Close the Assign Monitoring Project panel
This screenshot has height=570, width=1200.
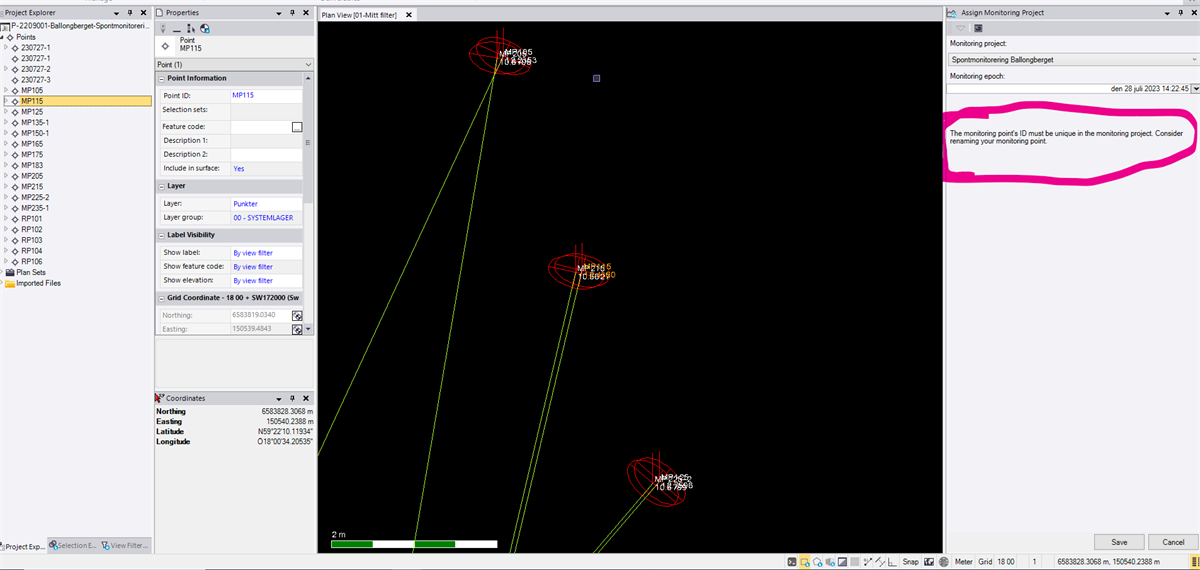[1192, 13]
